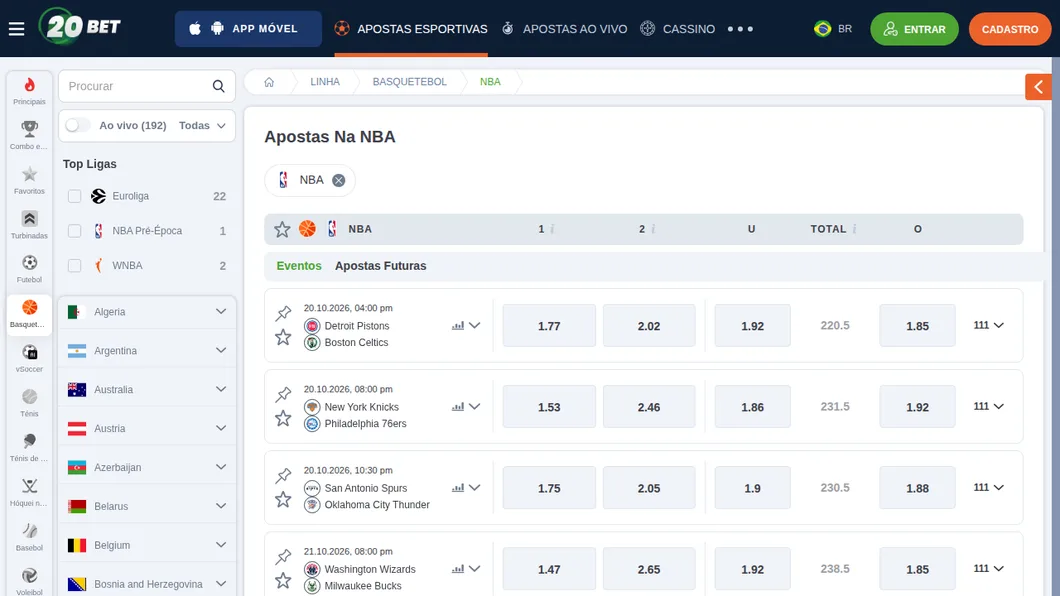
Task: Click the Entrar login button
Action: tap(914, 29)
